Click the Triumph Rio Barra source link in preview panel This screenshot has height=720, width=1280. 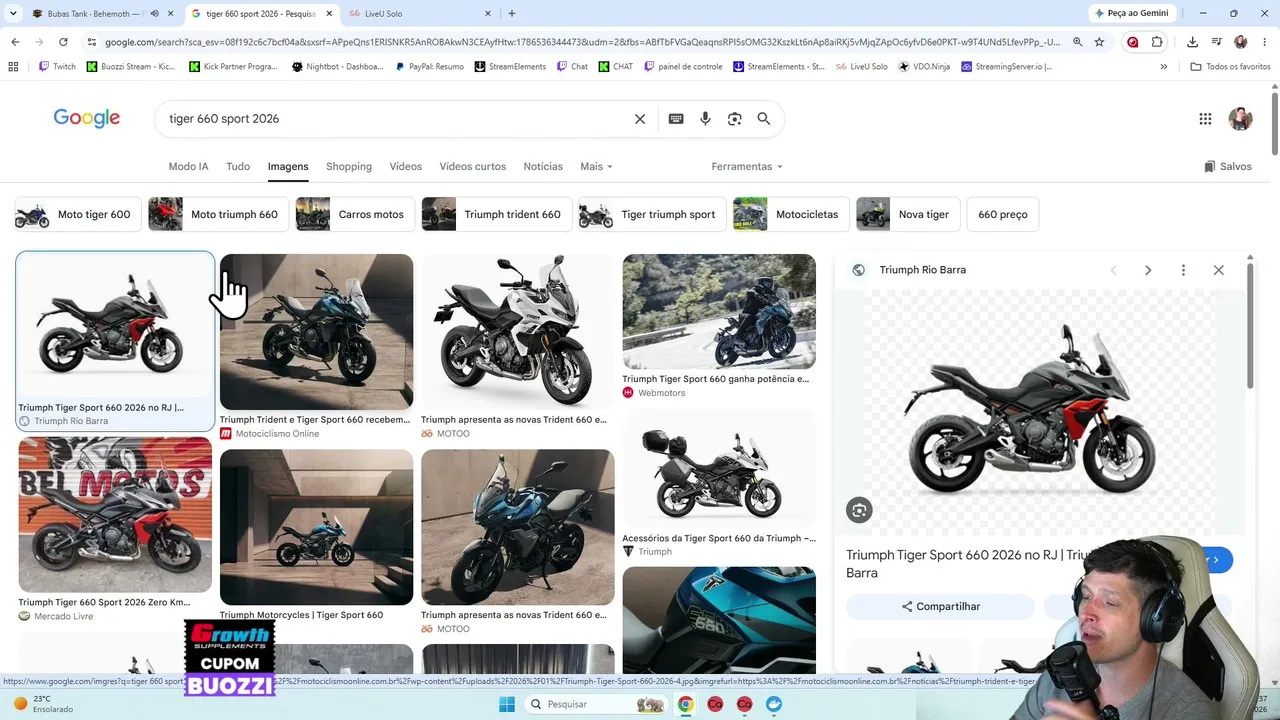click(x=922, y=270)
